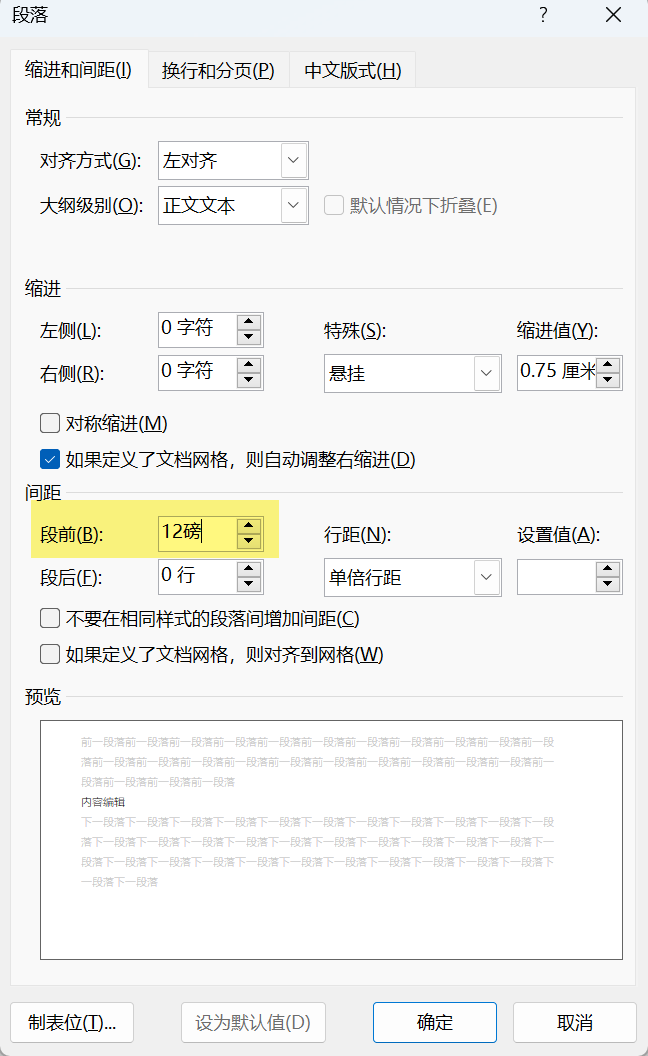Click the 特殊 label
This screenshot has height=1056, width=648.
pyautogui.click(x=354, y=331)
